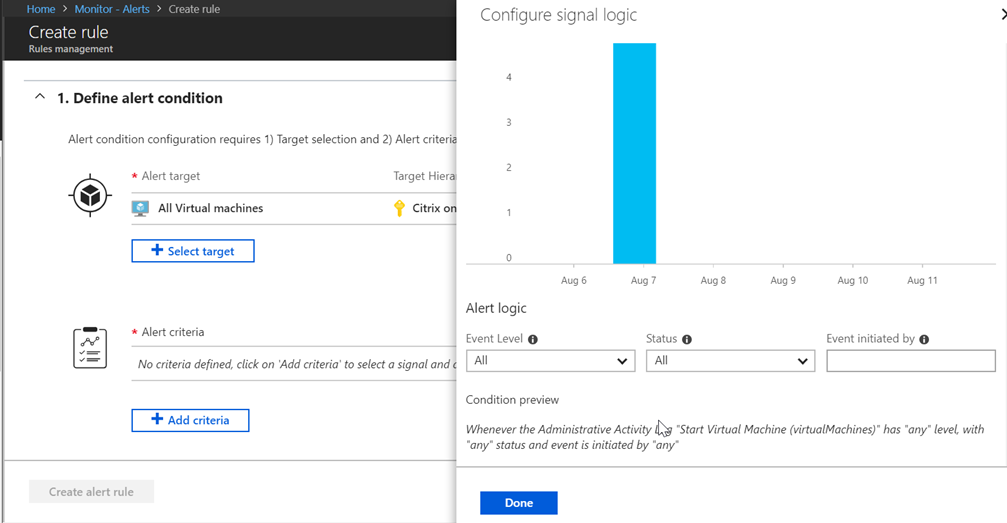The height and width of the screenshot is (523, 1007).
Task: Click the alert criteria clipboard icon
Action: click(x=90, y=348)
